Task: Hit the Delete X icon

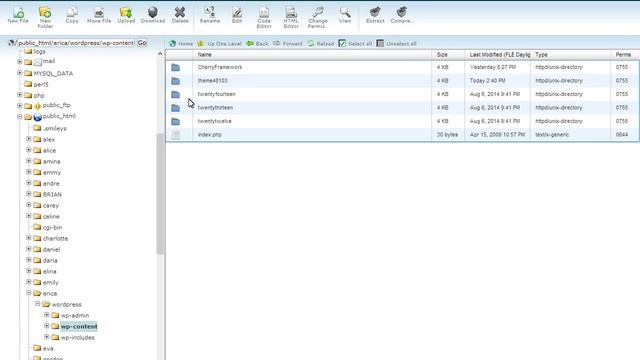Action: [x=180, y=15]
